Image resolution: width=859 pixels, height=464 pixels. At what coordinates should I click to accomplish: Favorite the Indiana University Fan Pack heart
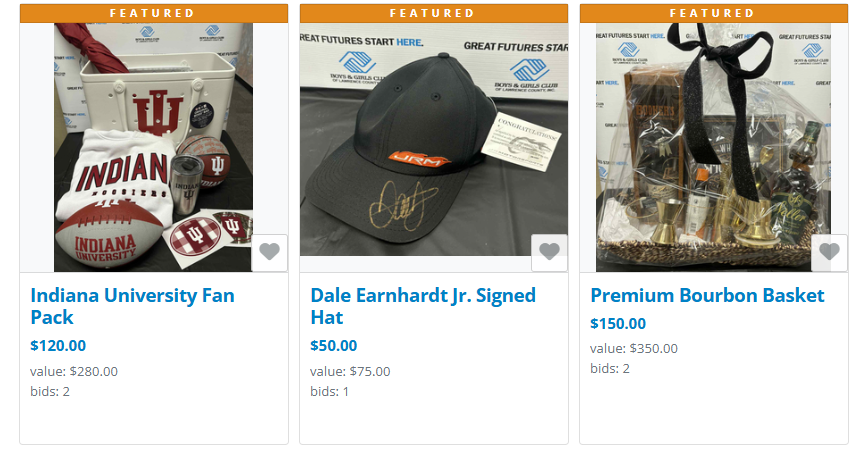269,253
